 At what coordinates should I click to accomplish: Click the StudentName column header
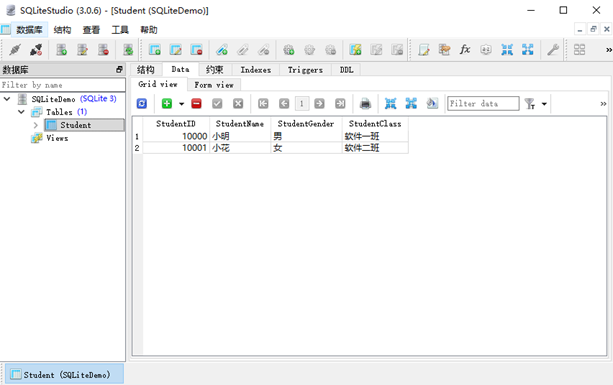tap(240, 124)
